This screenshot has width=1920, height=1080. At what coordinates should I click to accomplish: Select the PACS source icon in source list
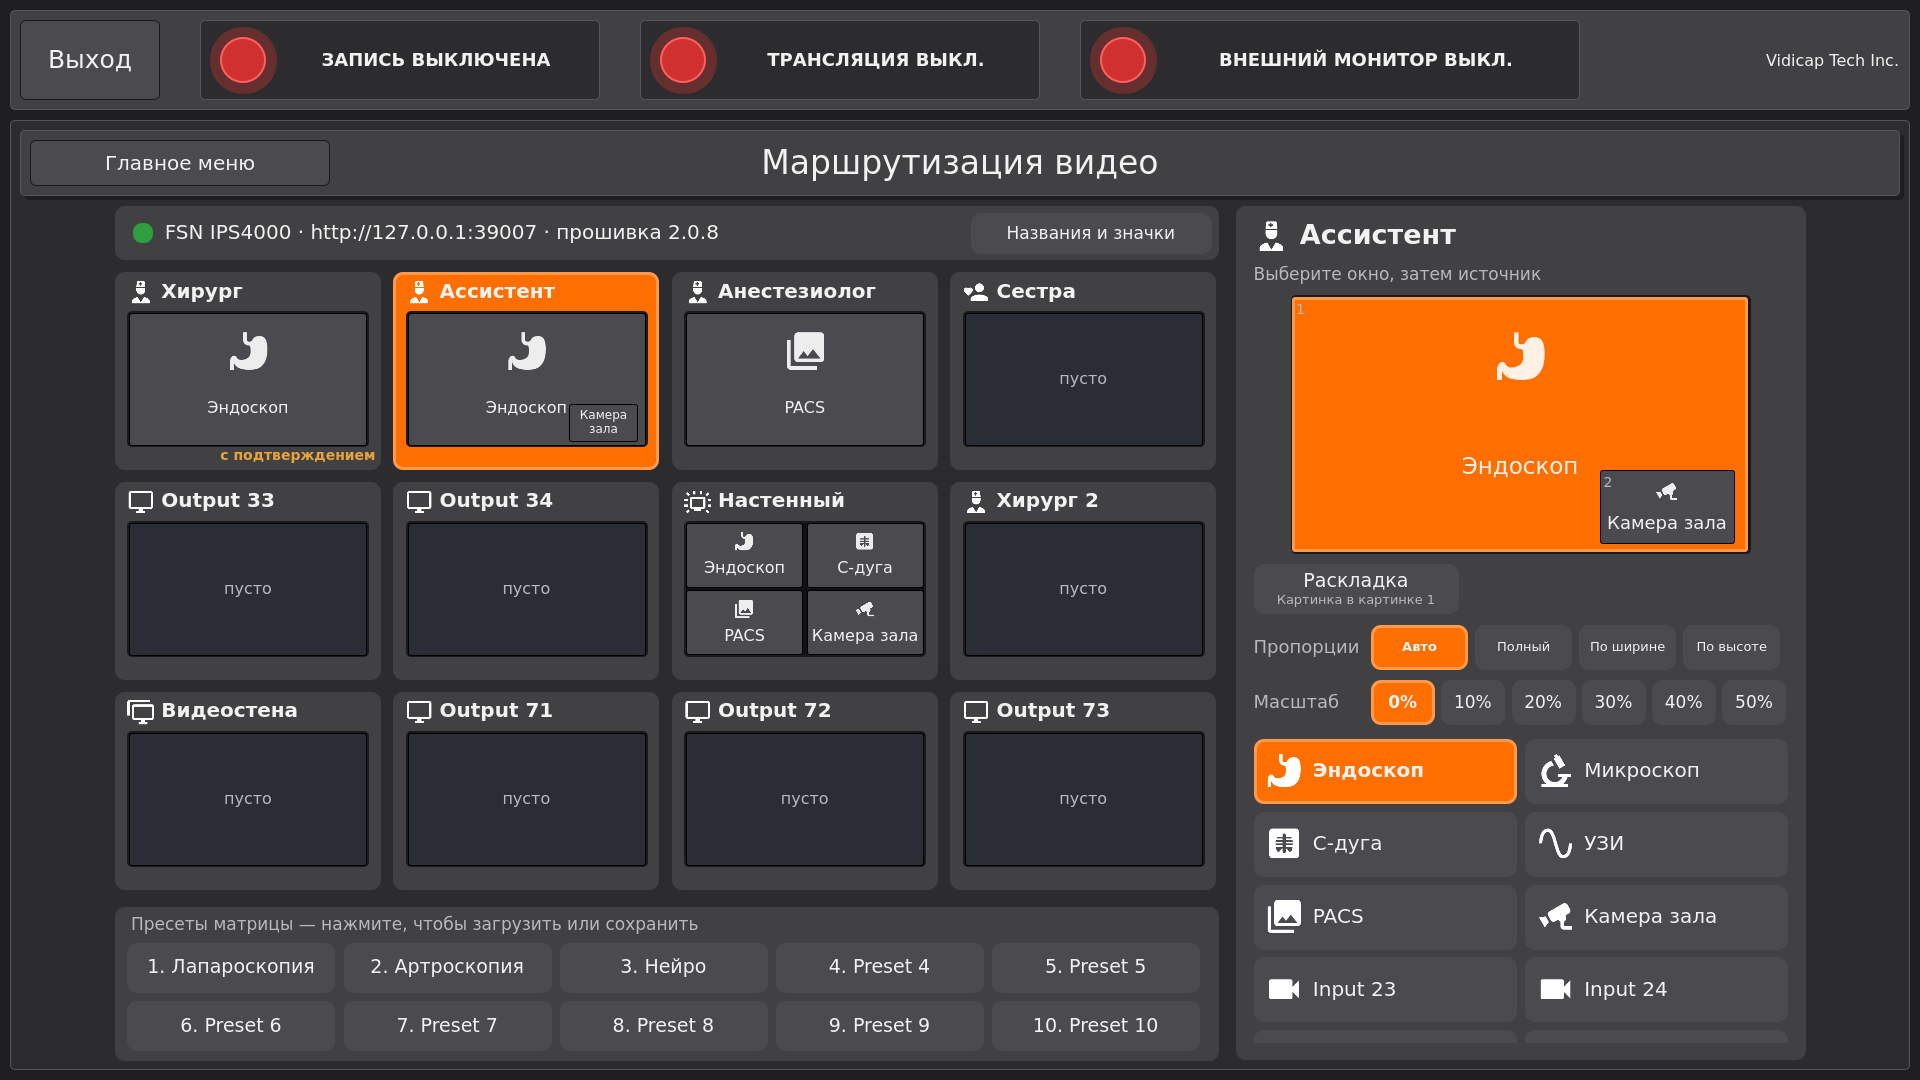[x=1284, y=916]
